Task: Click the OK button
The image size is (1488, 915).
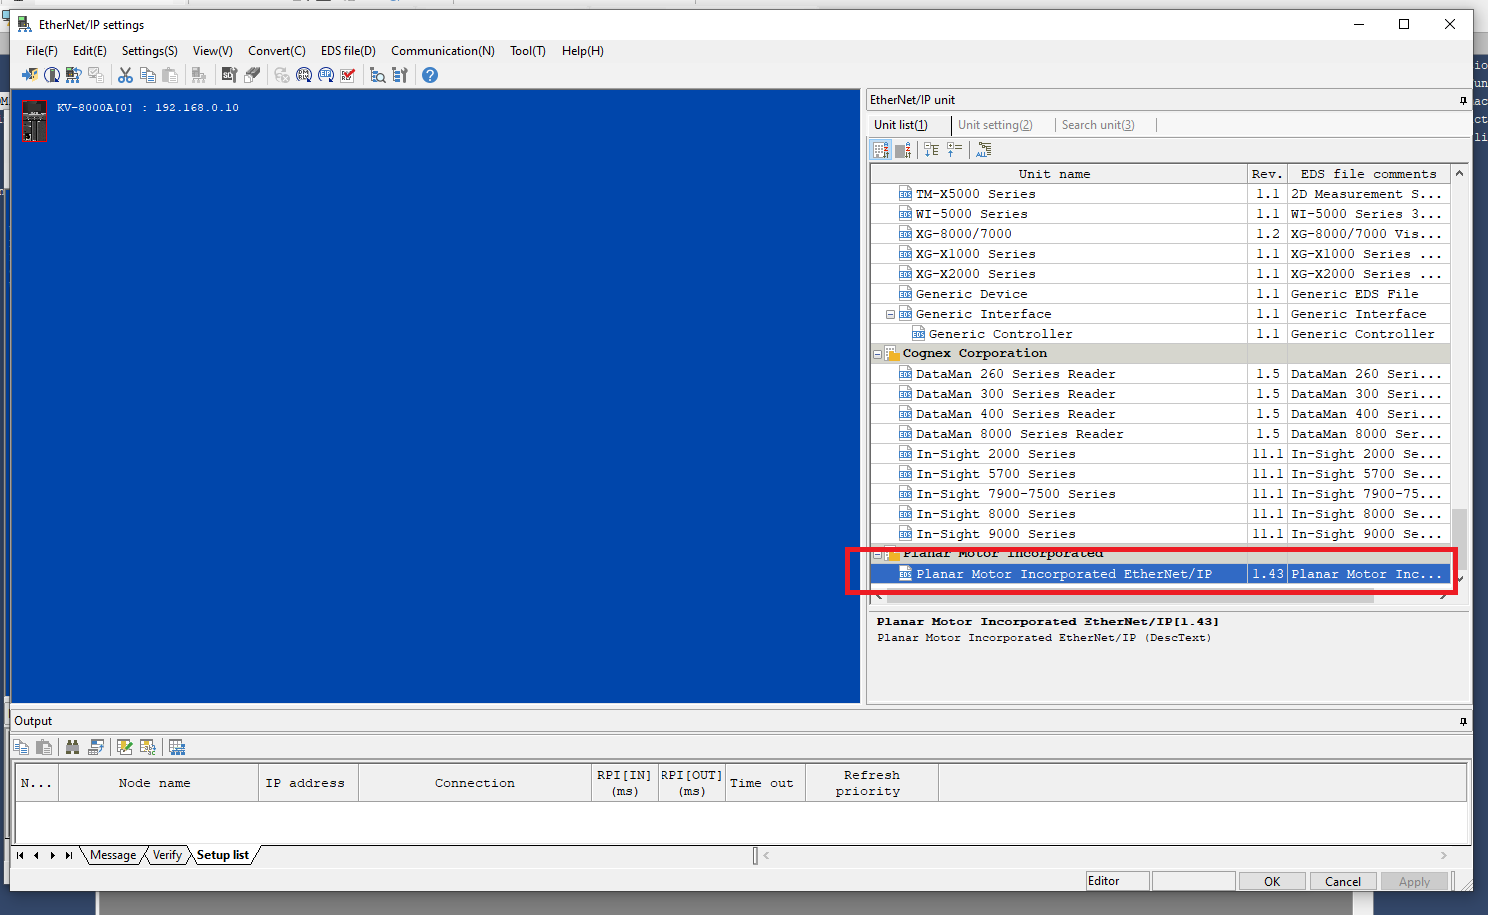Action: pyautogui.click(x=1272, y=881)
